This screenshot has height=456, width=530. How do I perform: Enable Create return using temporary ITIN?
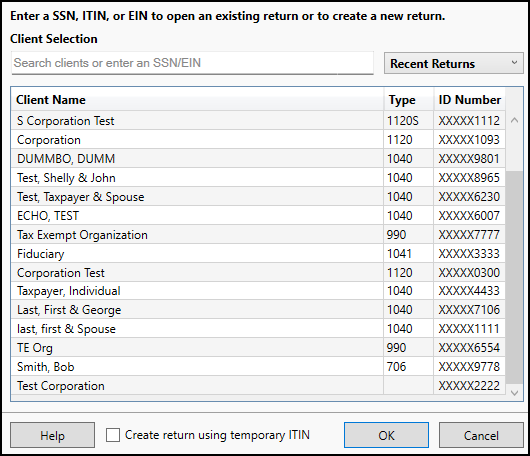click(113, 435)
